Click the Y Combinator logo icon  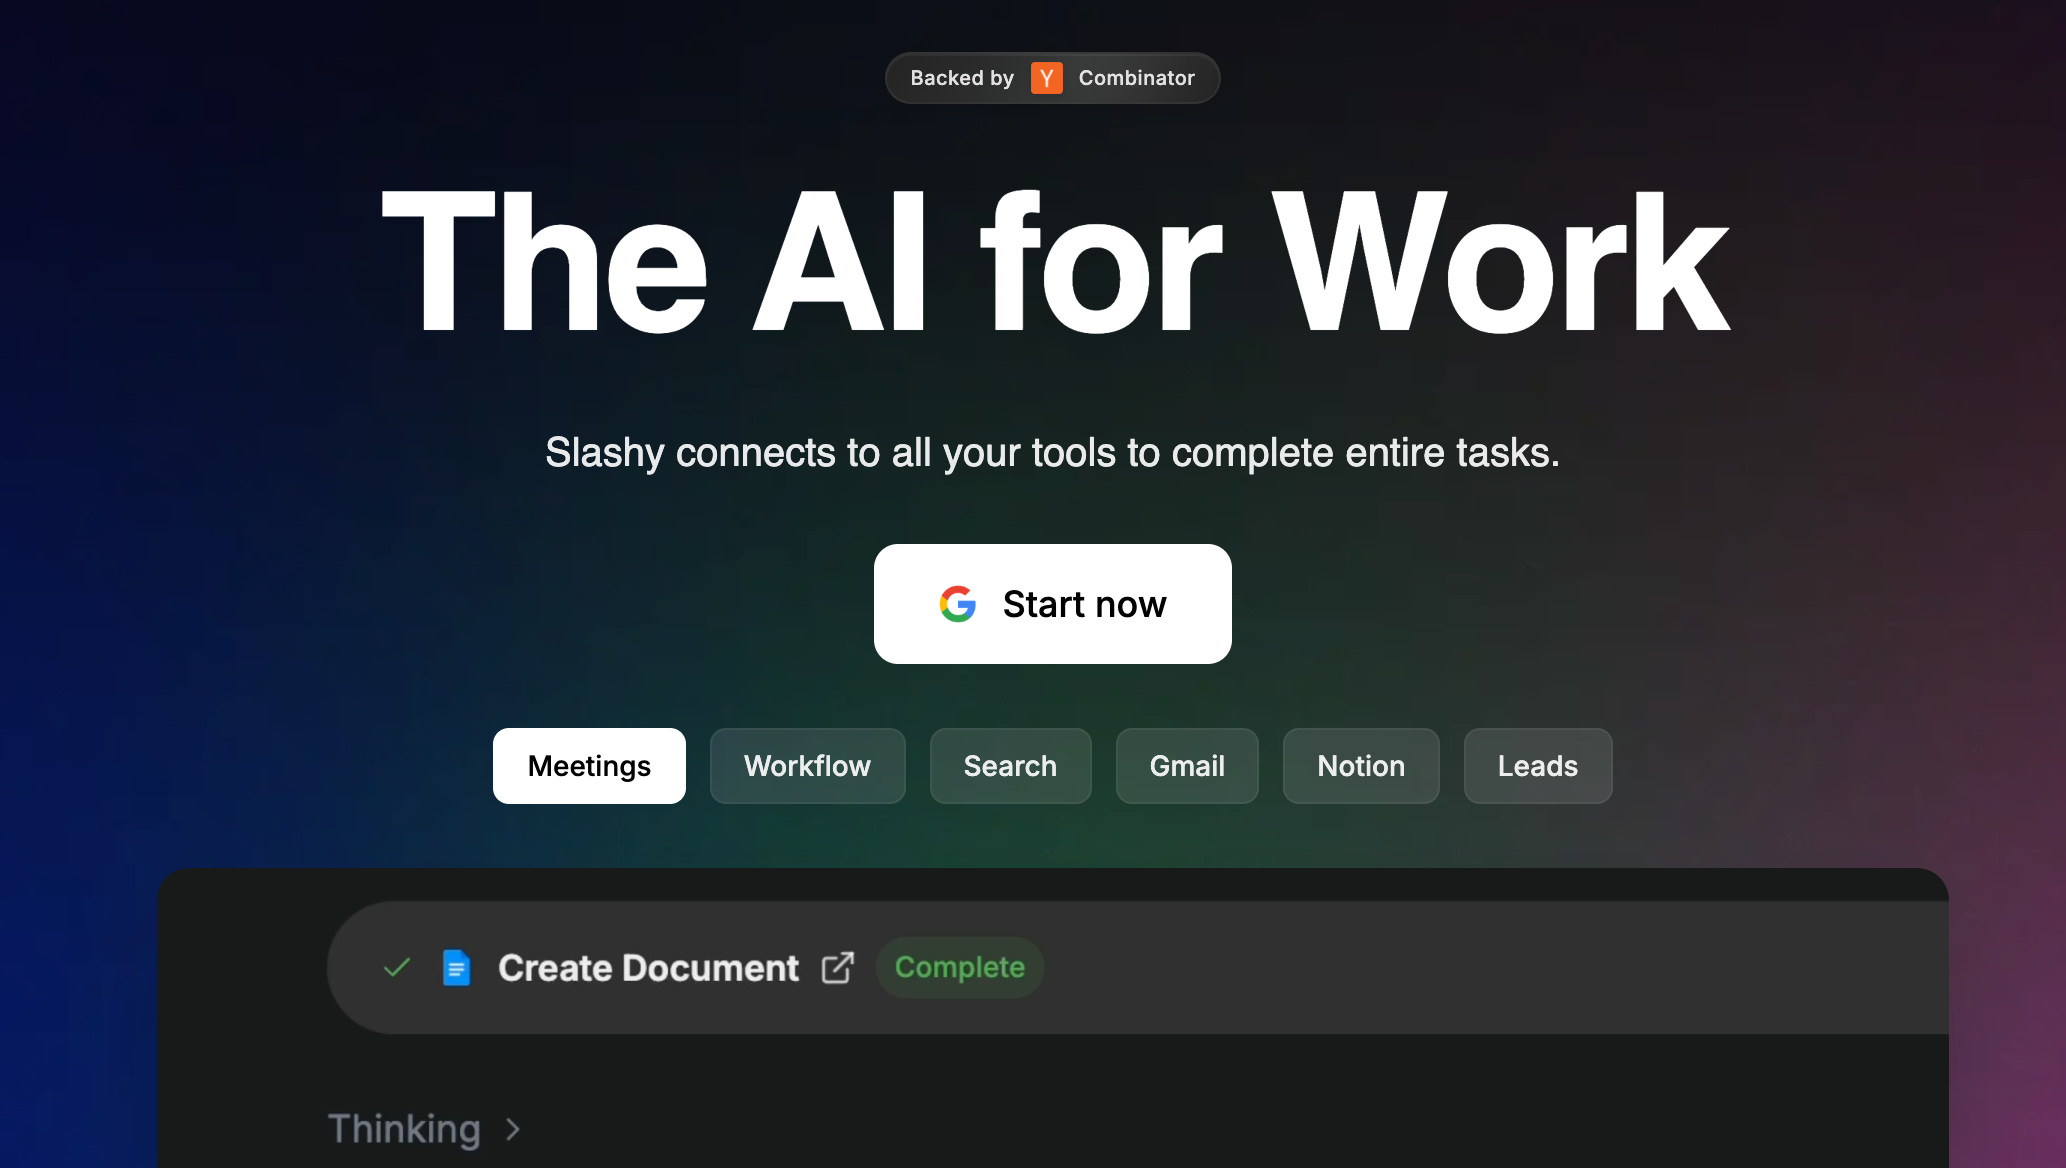pos(1046,78)
